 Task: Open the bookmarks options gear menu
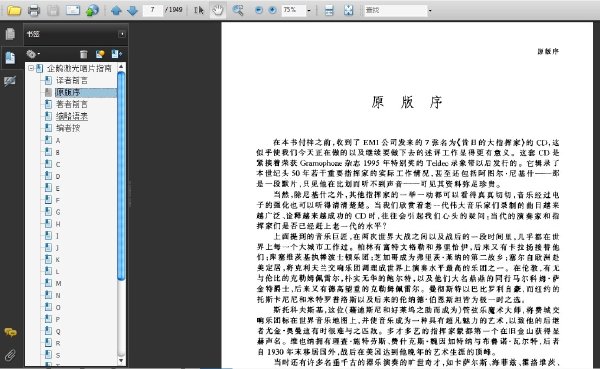coord(33,54)
